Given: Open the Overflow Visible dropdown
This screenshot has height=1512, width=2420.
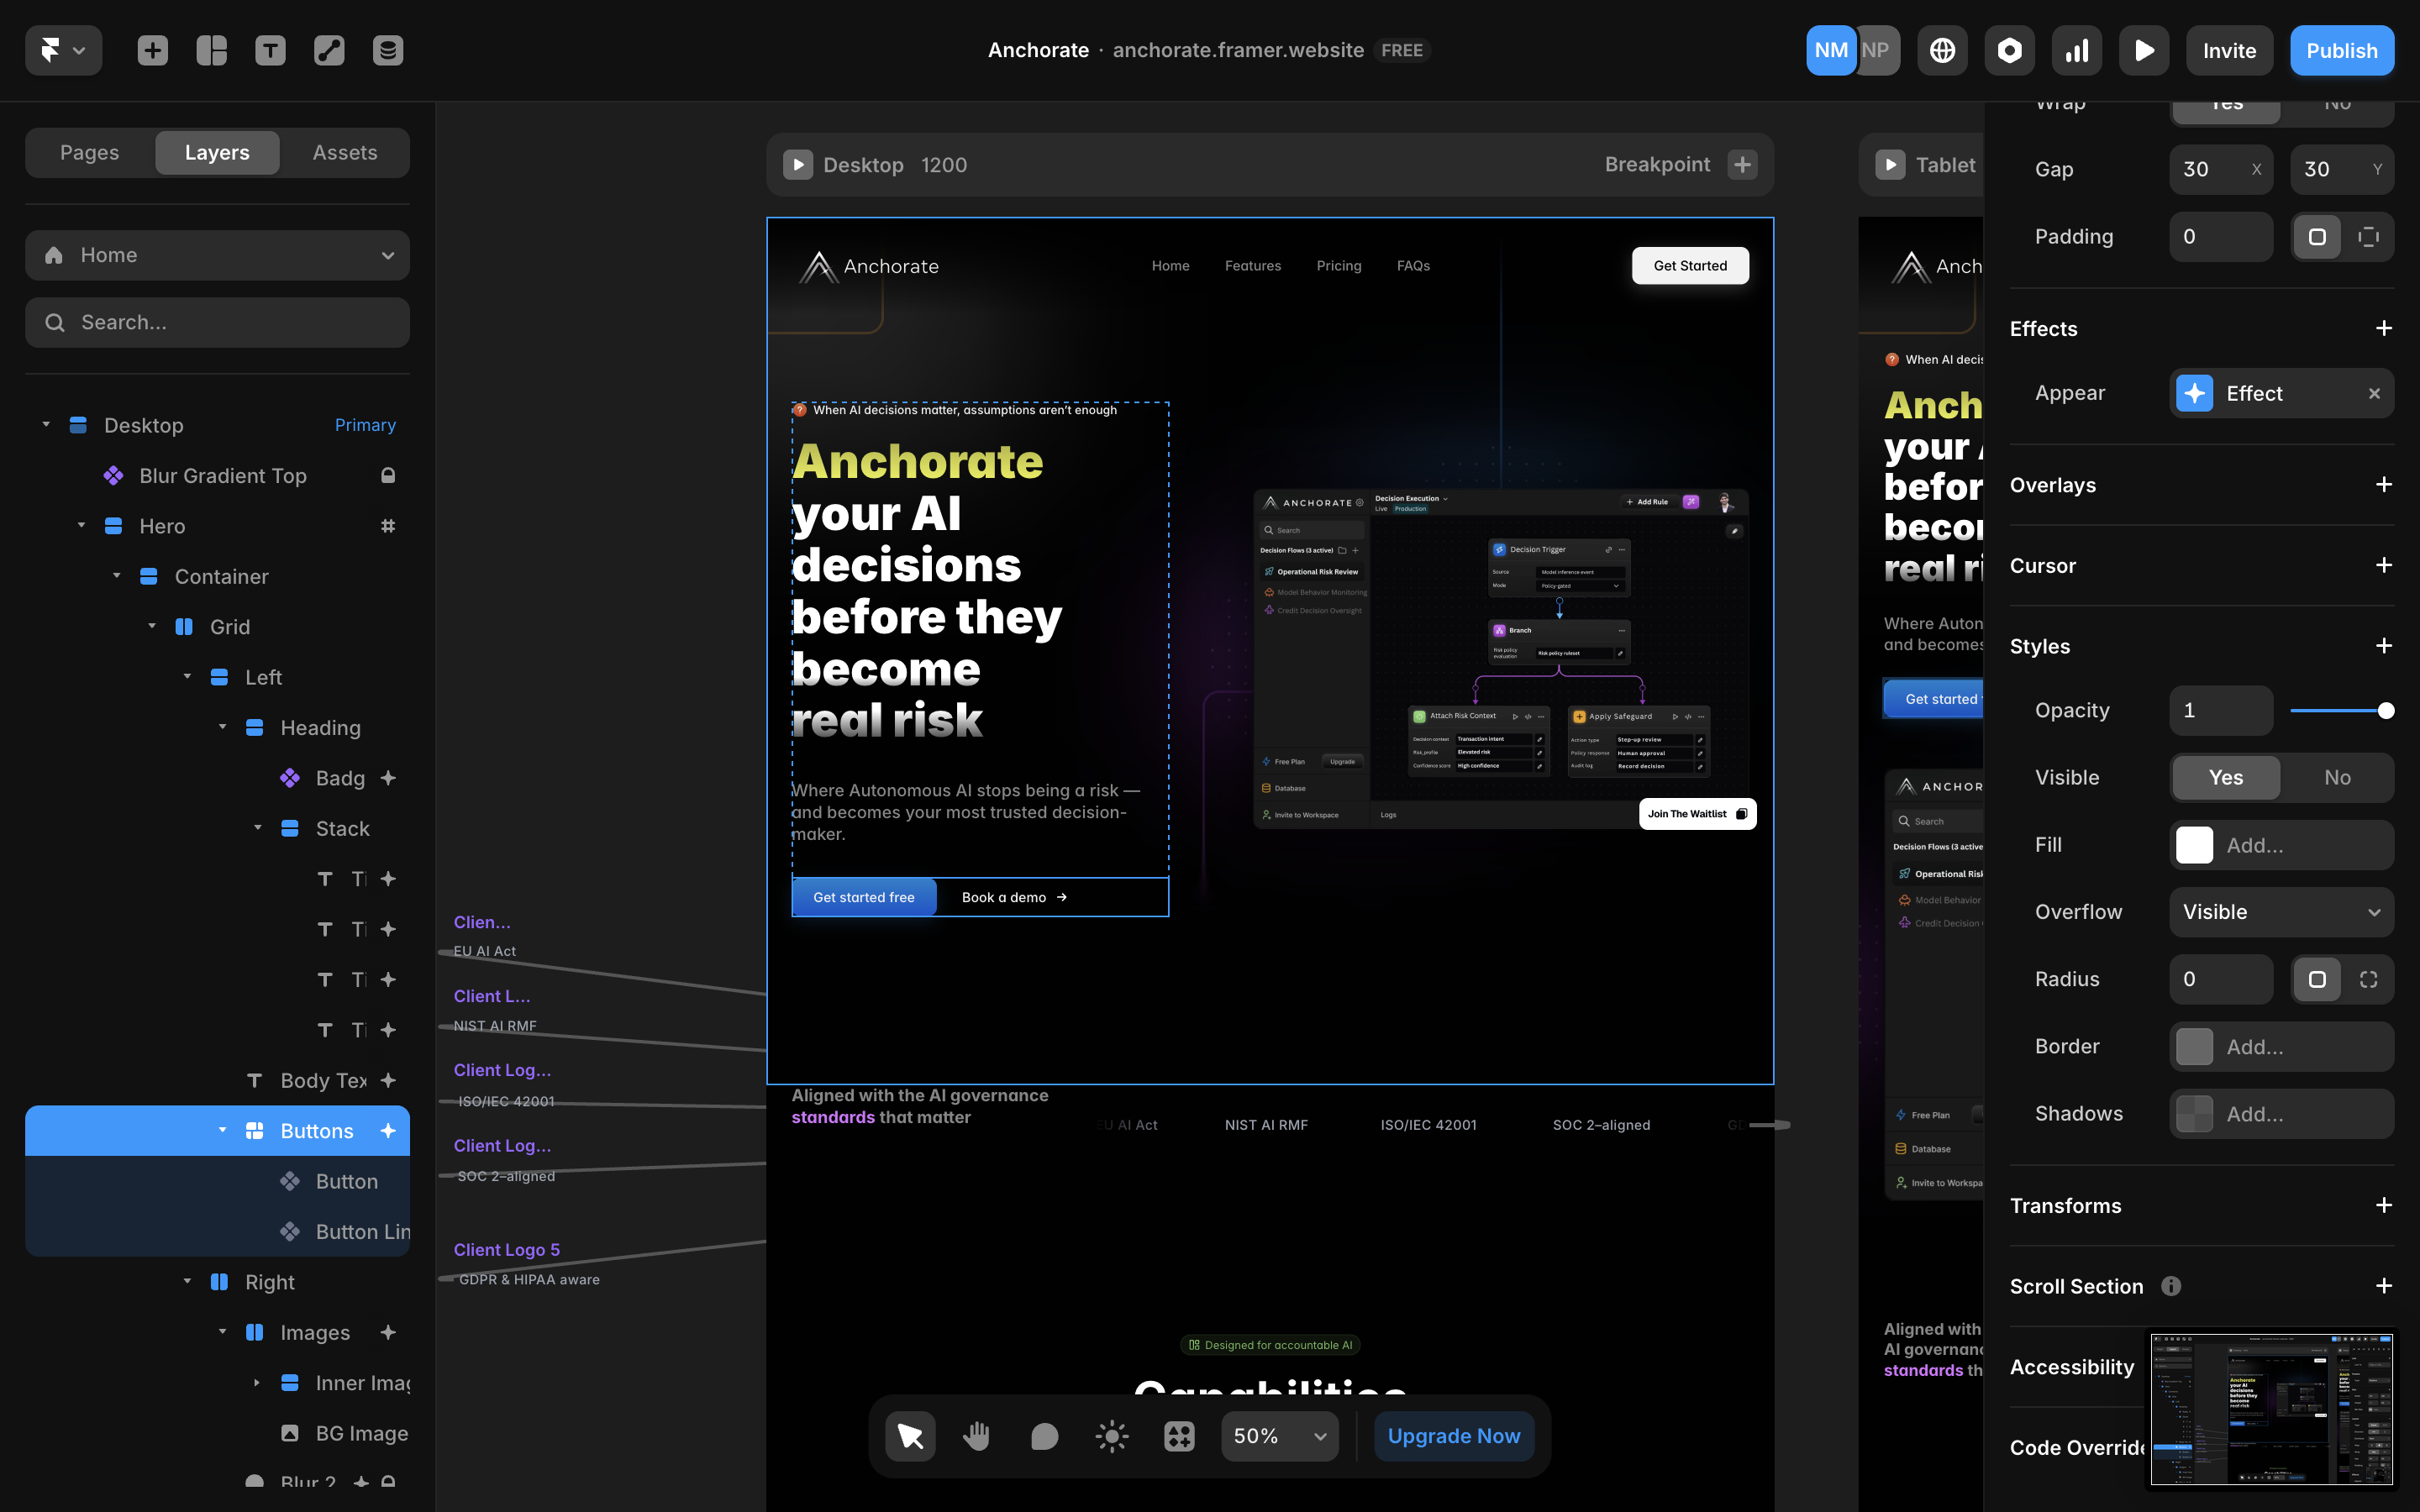Looking at the screenshot, I should (x=2281, y=912).
